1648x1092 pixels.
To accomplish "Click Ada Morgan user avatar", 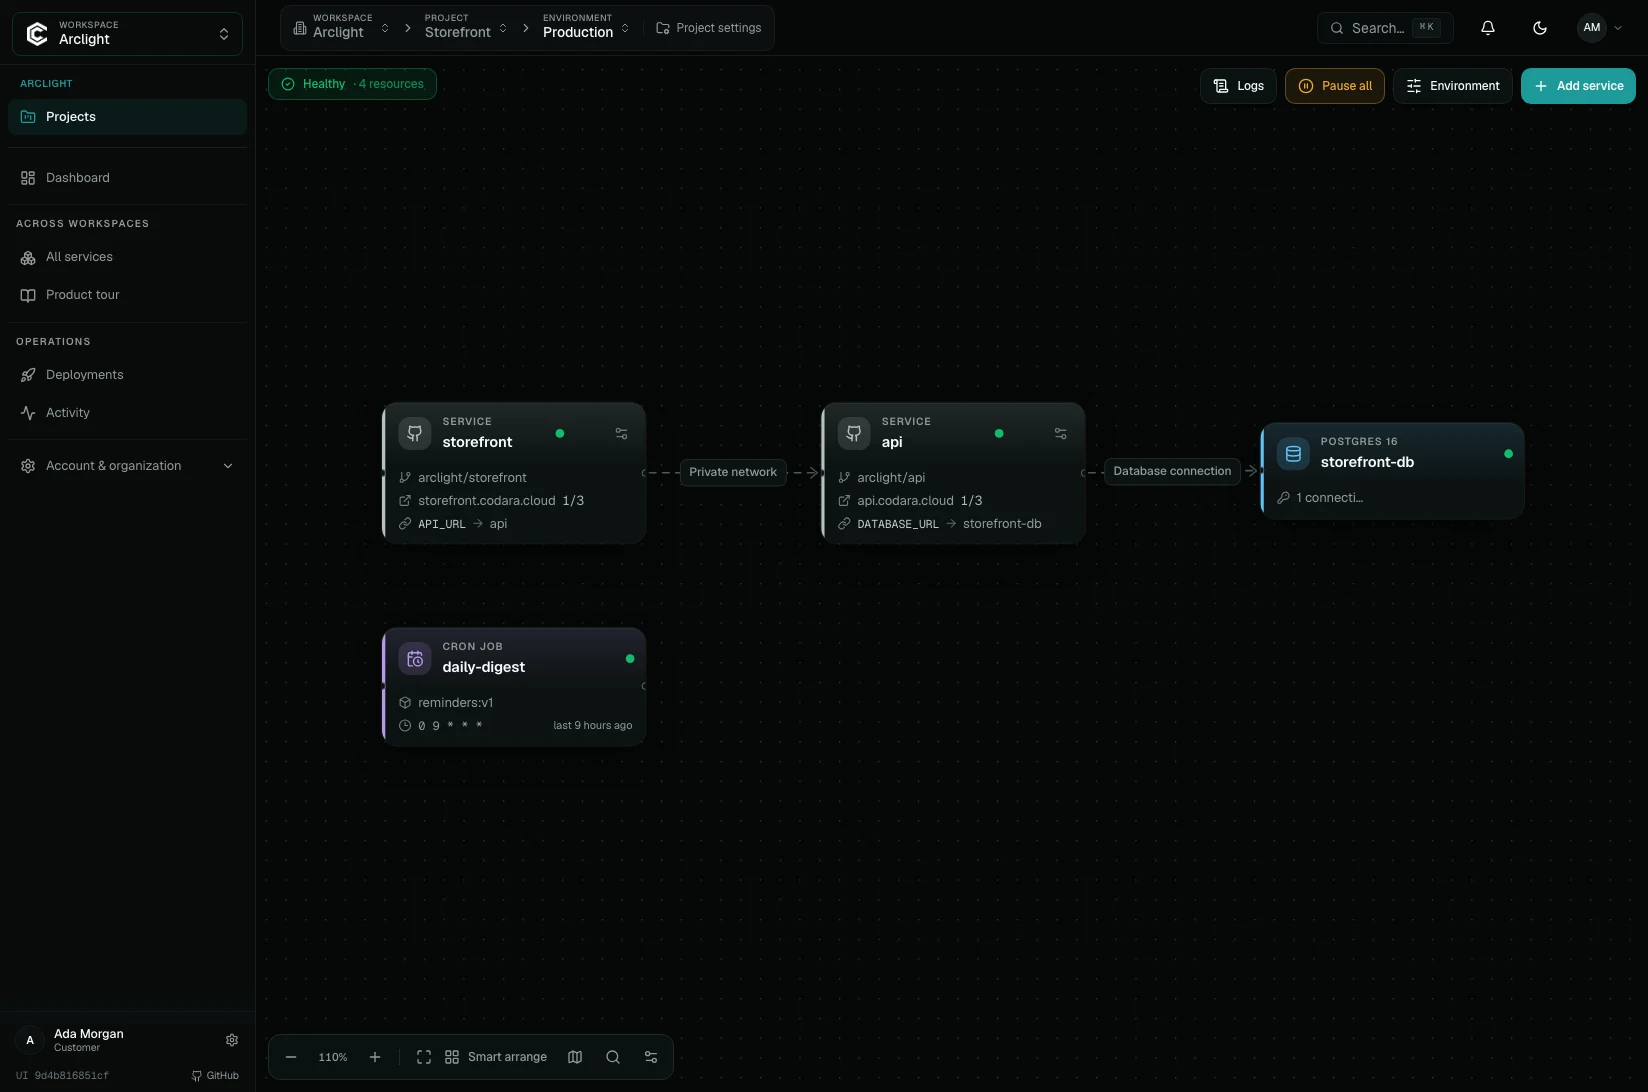I will click(30, 1040).
